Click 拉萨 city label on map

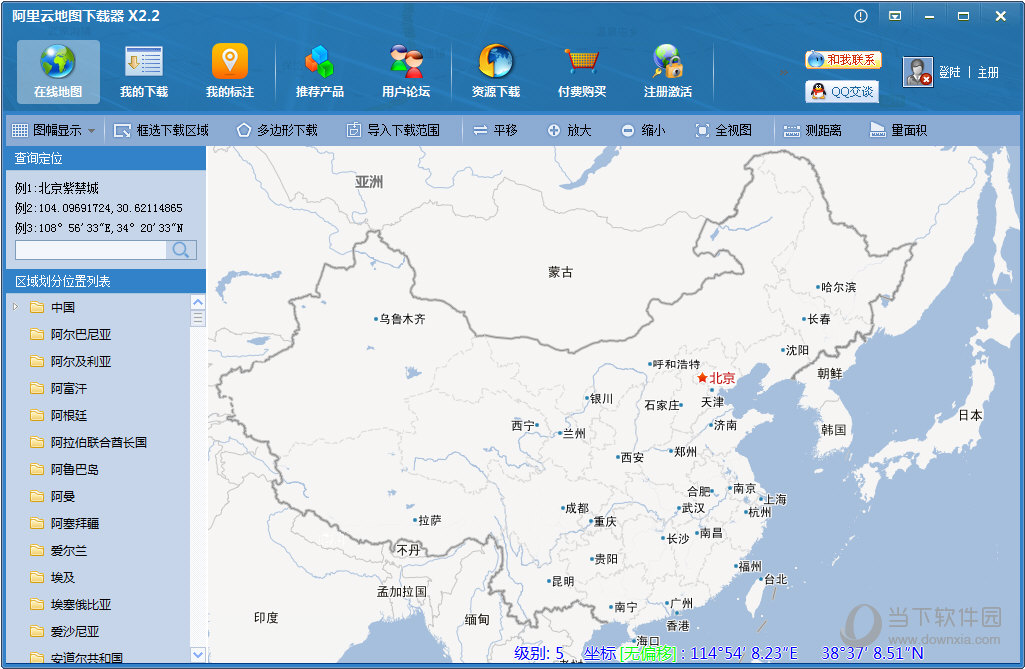[x=429, y=521]
